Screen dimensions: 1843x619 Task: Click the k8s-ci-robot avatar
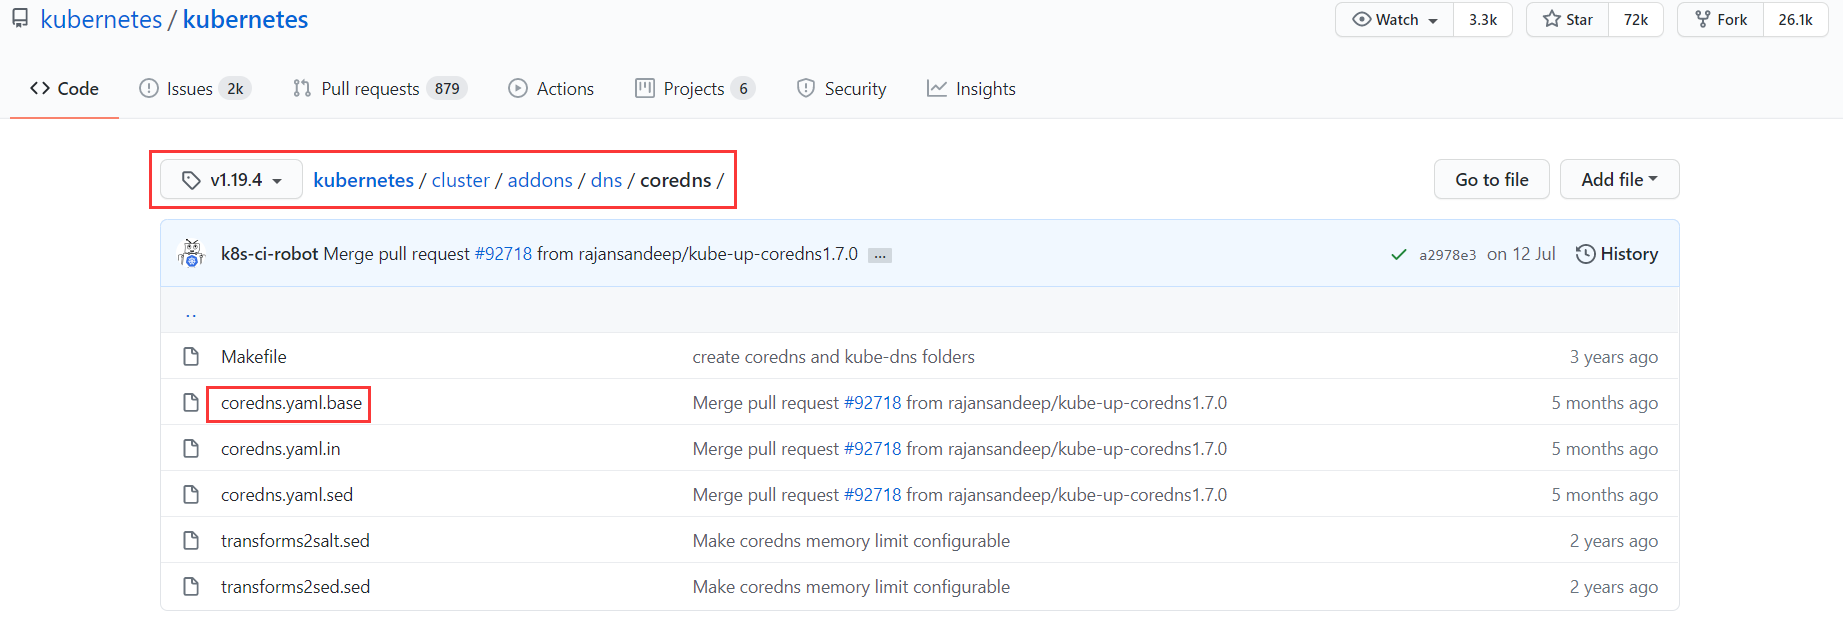[x=191, y=253]
